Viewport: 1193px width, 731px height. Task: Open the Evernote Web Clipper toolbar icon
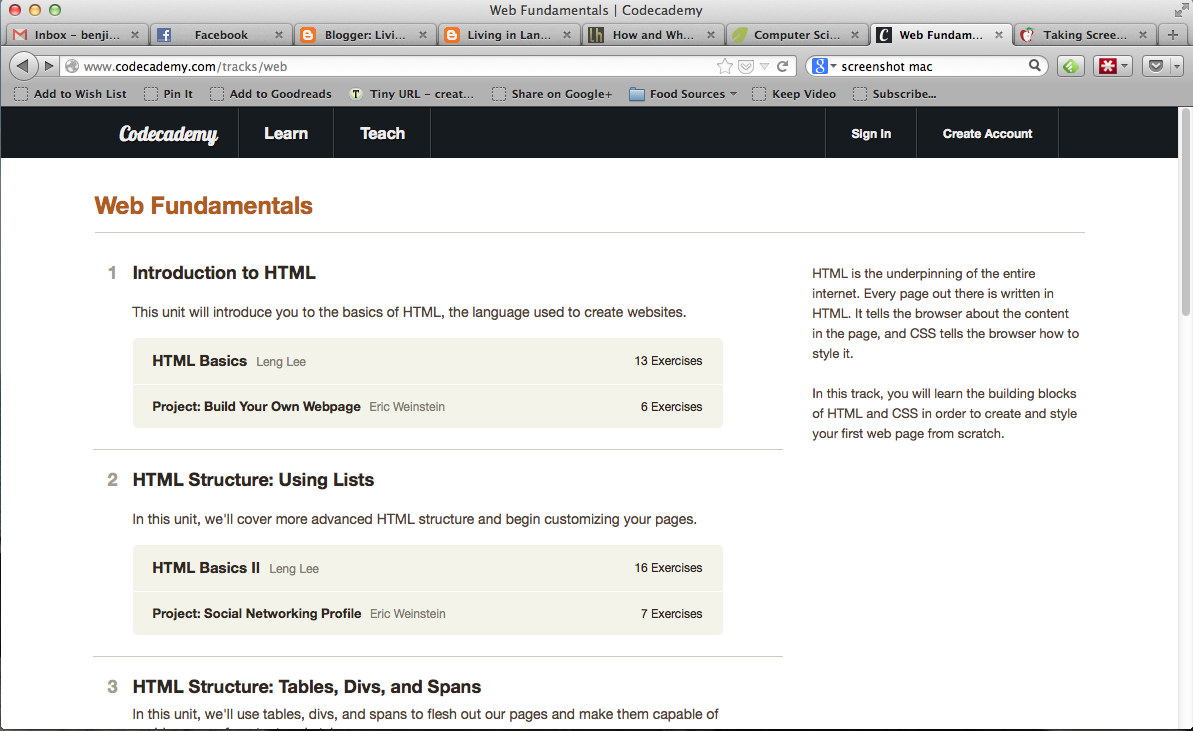pos(1070,65)
